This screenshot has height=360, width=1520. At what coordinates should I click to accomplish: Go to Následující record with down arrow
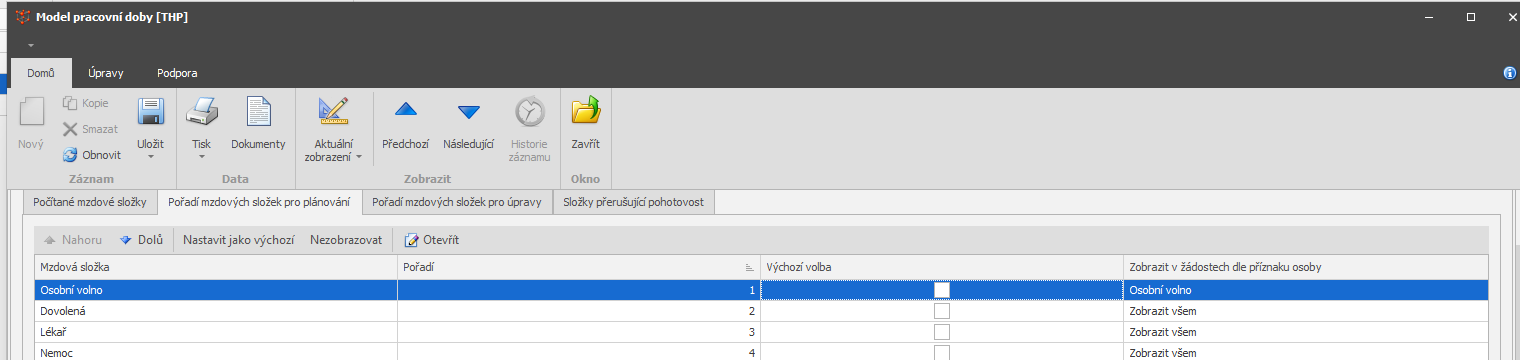pyautogui.click(x=468, y=111)
